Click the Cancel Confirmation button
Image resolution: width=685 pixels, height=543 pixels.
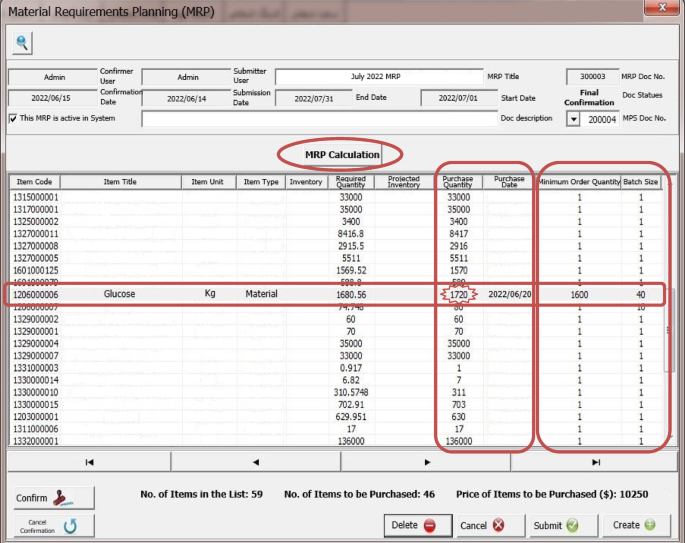tap(53, 527)
